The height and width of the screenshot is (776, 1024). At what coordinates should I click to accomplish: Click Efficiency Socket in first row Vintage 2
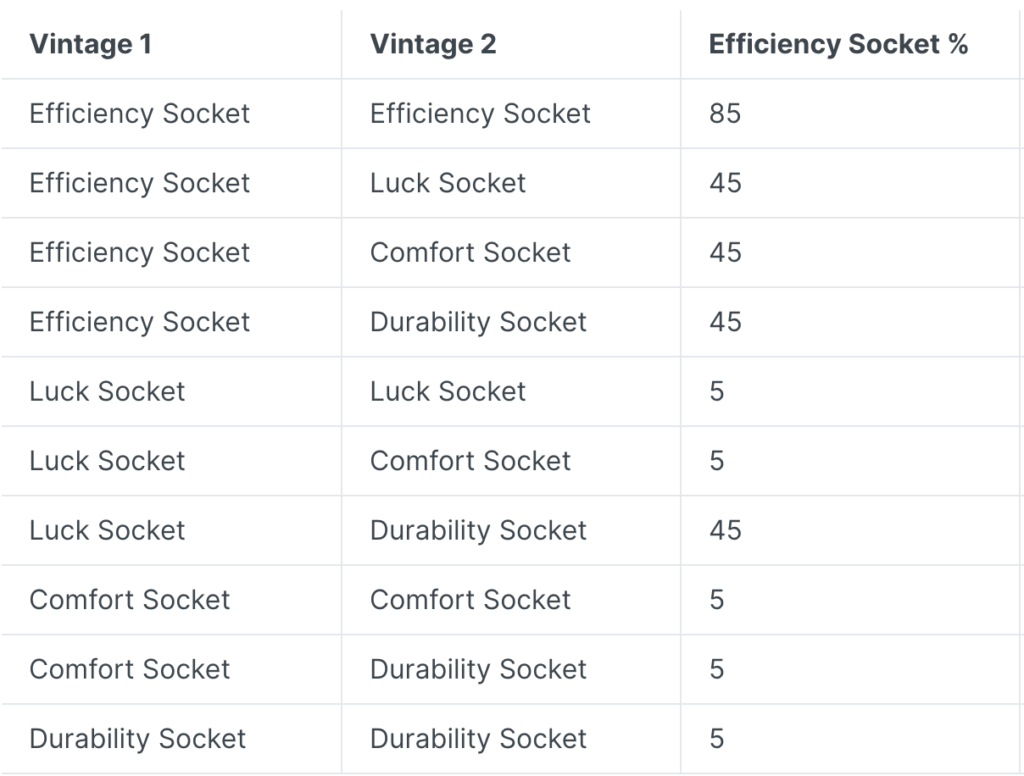click(480, 114)
